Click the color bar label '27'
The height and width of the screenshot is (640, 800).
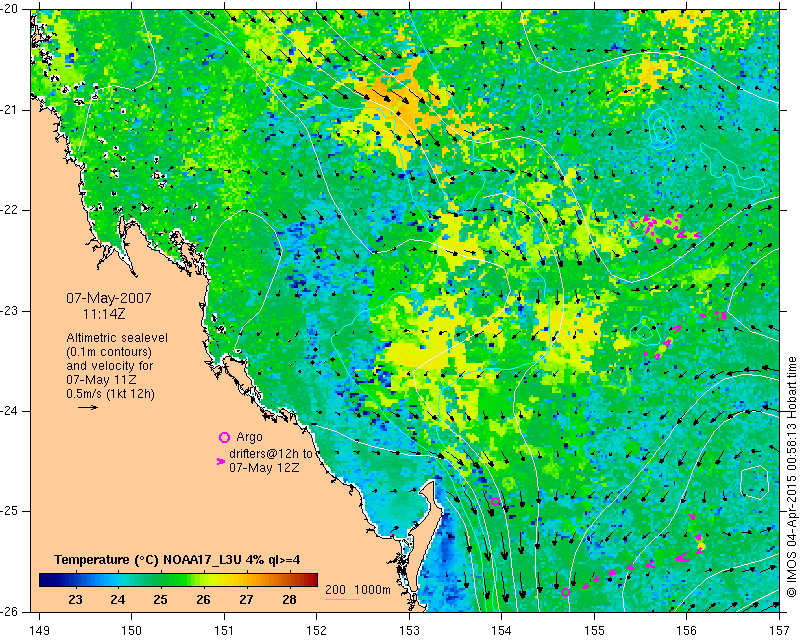pos(246,600)
